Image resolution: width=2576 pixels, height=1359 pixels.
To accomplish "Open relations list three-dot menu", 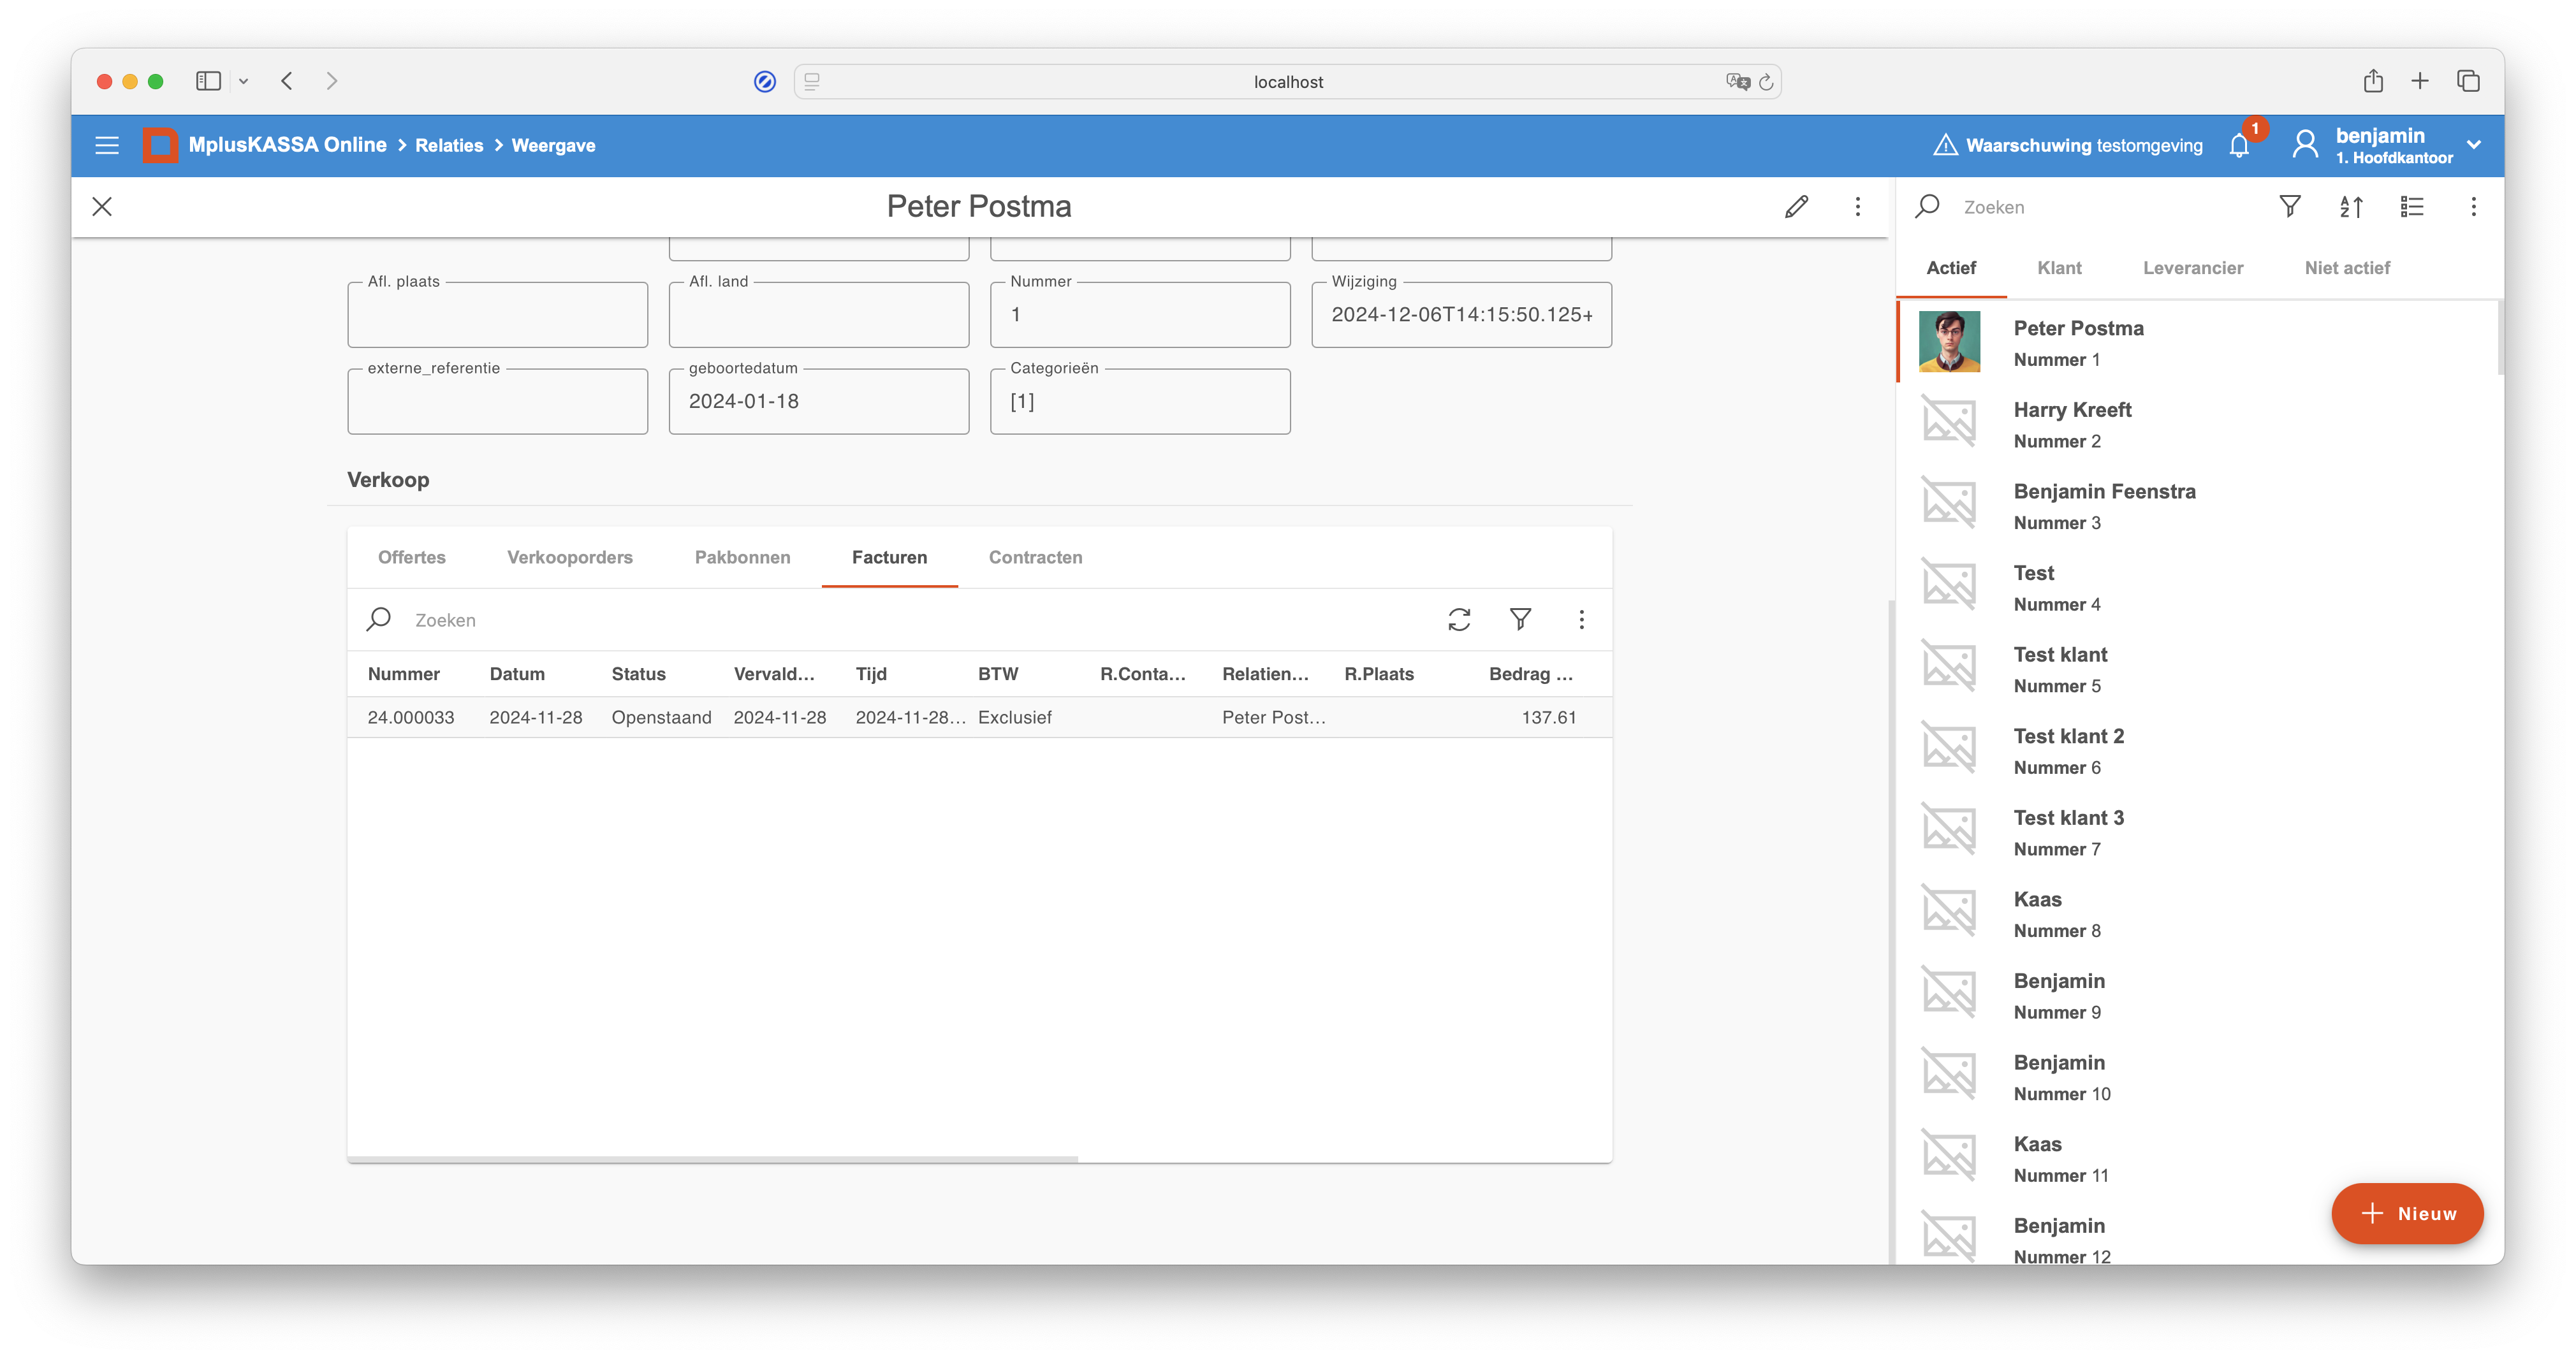I will pyautogui.click(x=2474, y=207).
